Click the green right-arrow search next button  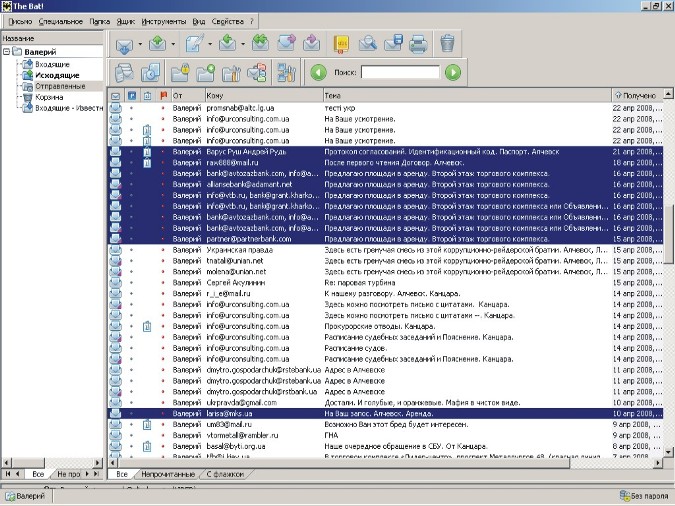click(x=453, y=72)
